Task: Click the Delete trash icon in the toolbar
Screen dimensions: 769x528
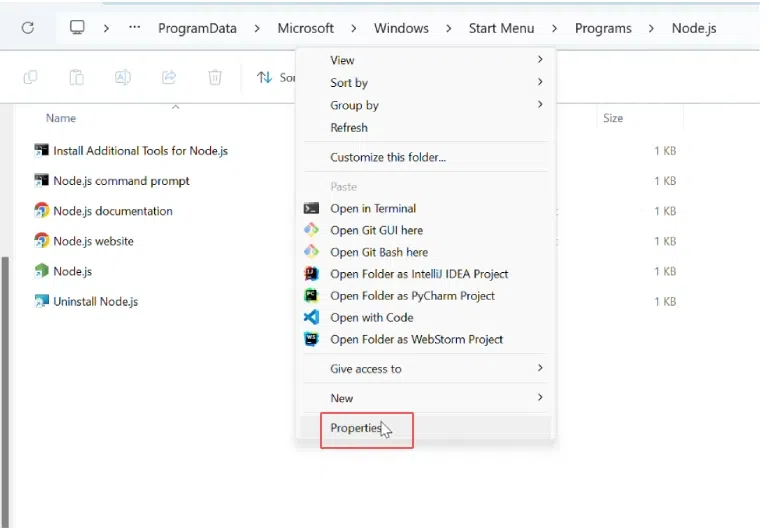Action: click(215, 77)
